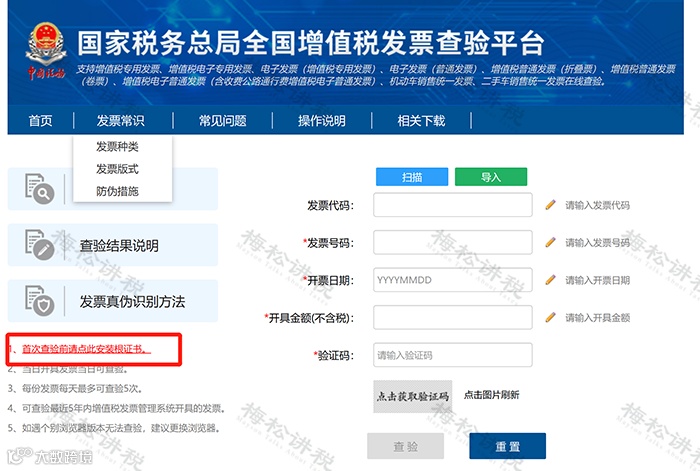Screen dimensions: 700x471
Task: Click the 发票代码 field label
Action: click(x=330, y=205)
